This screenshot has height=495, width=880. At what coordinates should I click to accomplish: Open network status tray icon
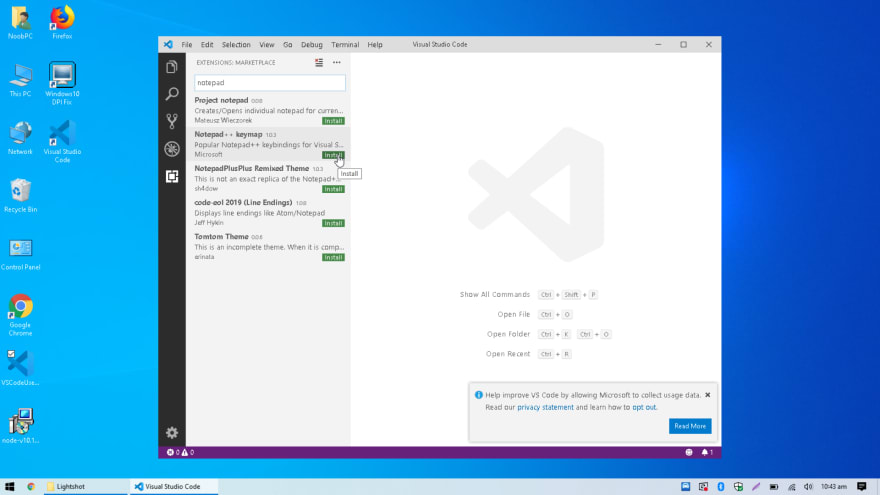[791, 487]
